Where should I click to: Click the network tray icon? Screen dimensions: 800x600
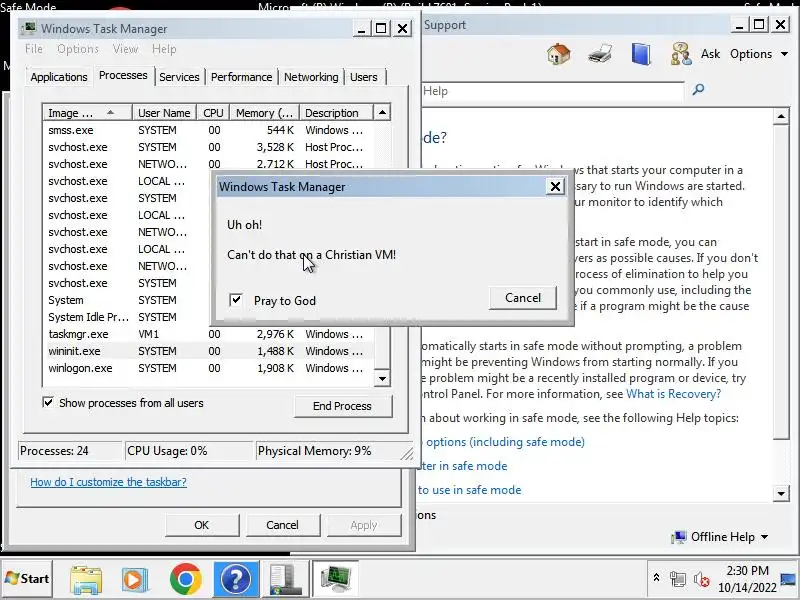pyautogui.click(x=678, y=580)
